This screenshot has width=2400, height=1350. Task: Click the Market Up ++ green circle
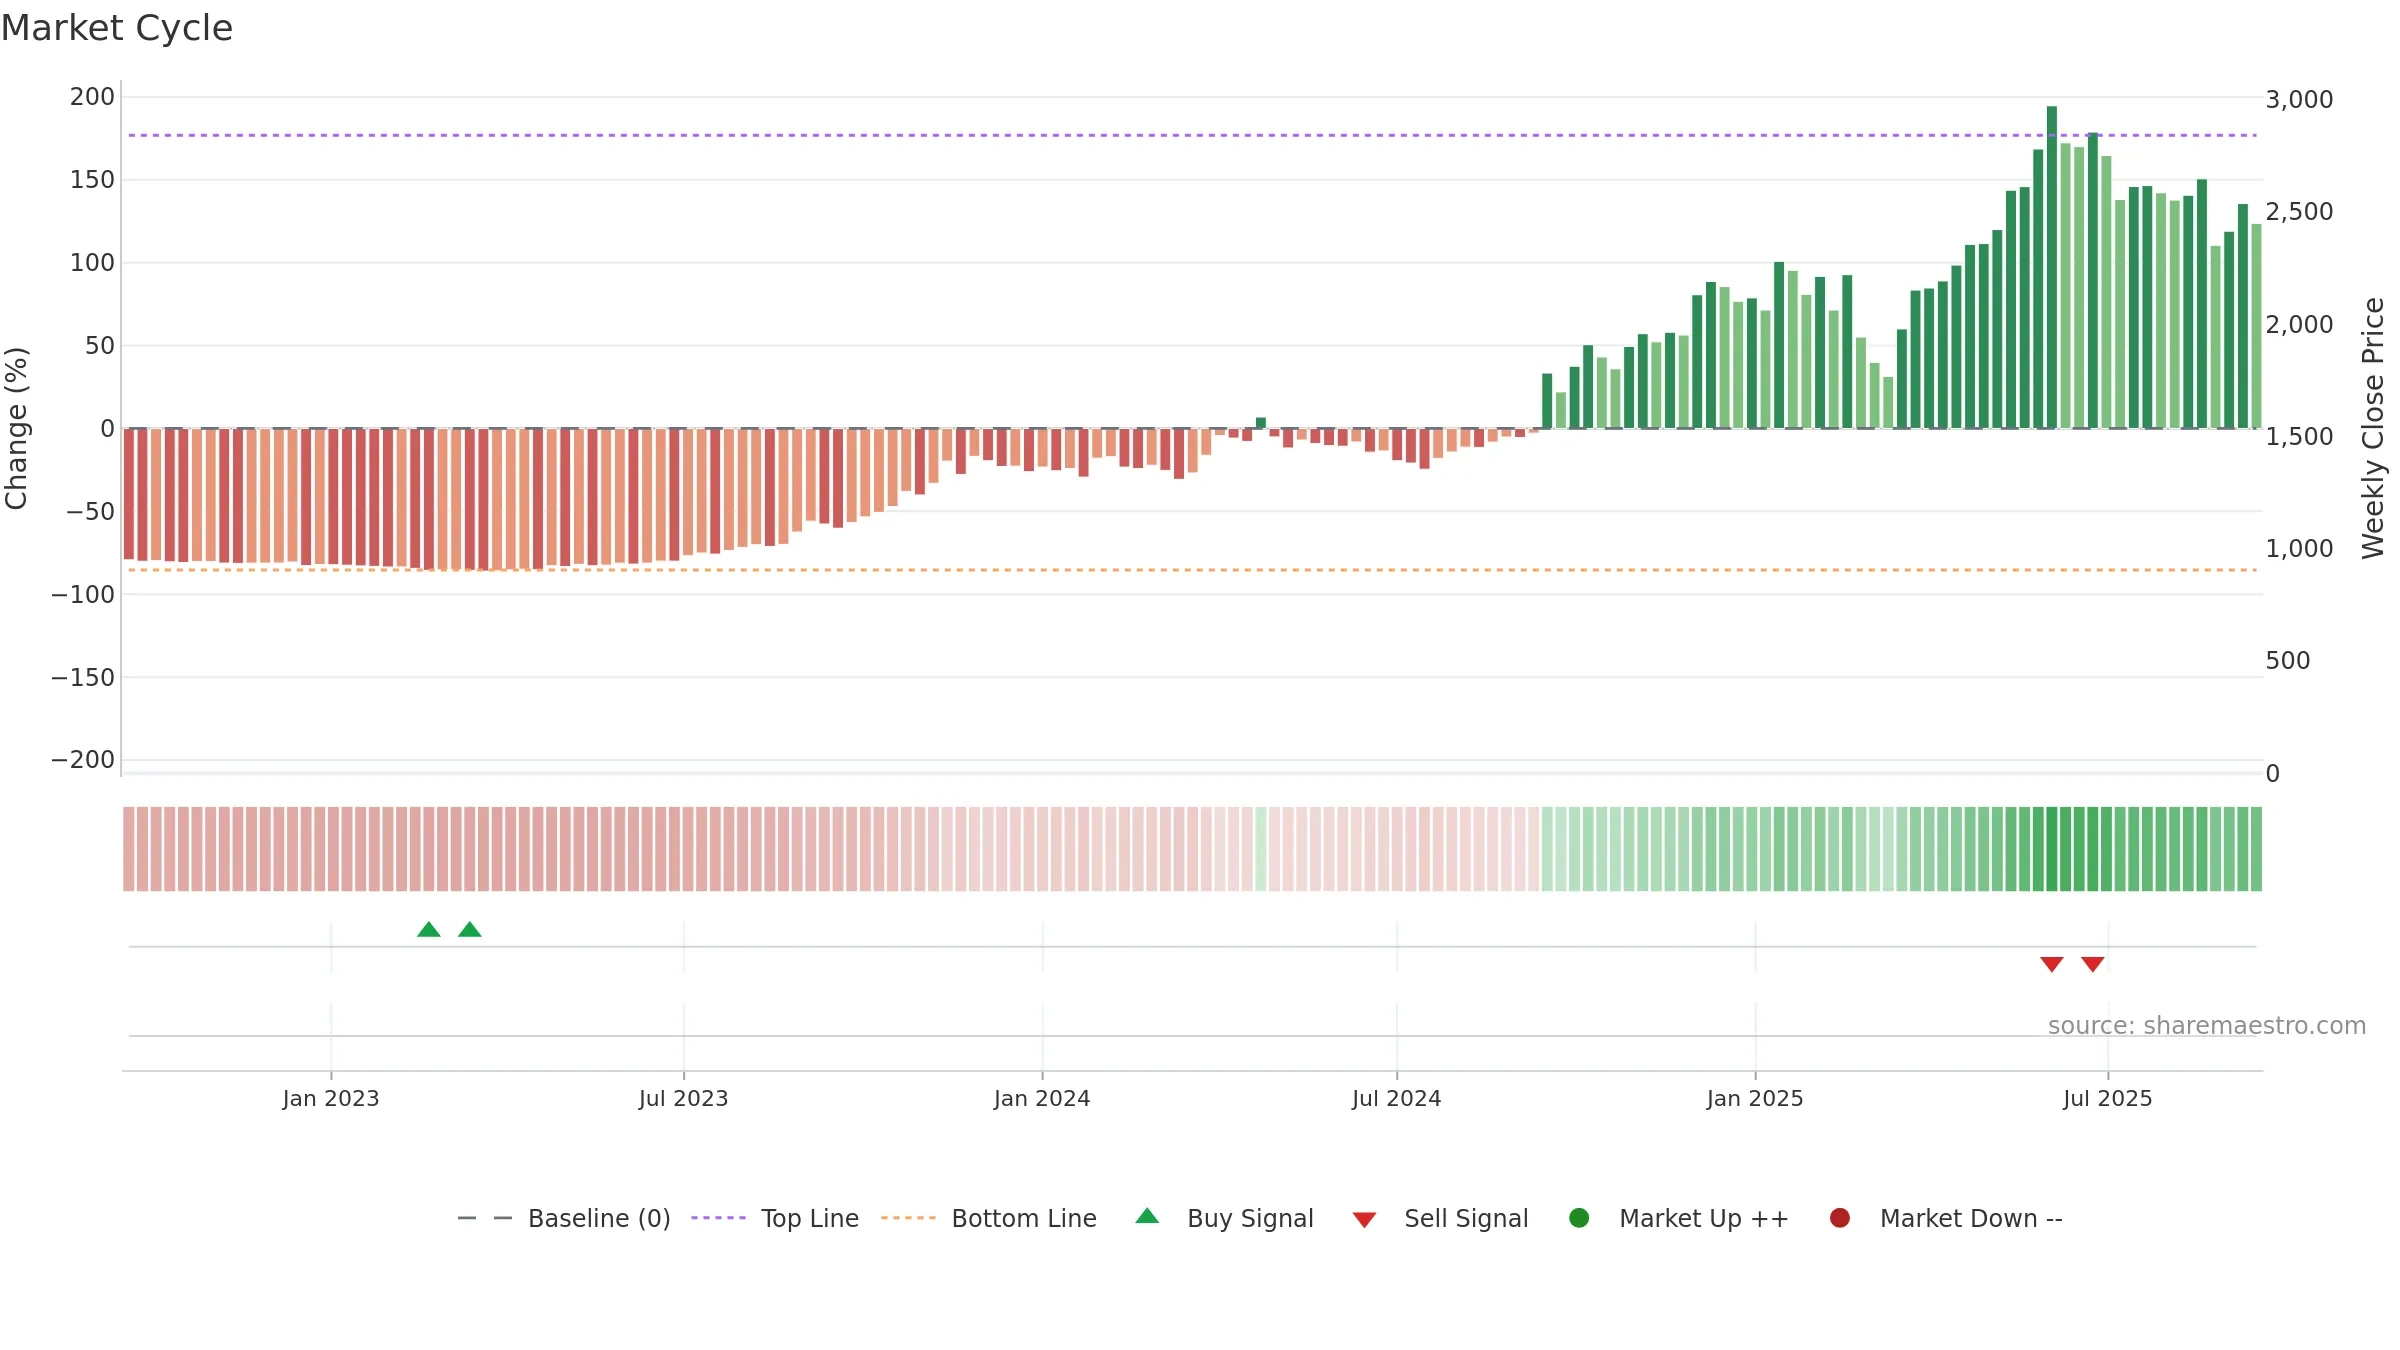pyautogui.click(x=1580, y=1218)
